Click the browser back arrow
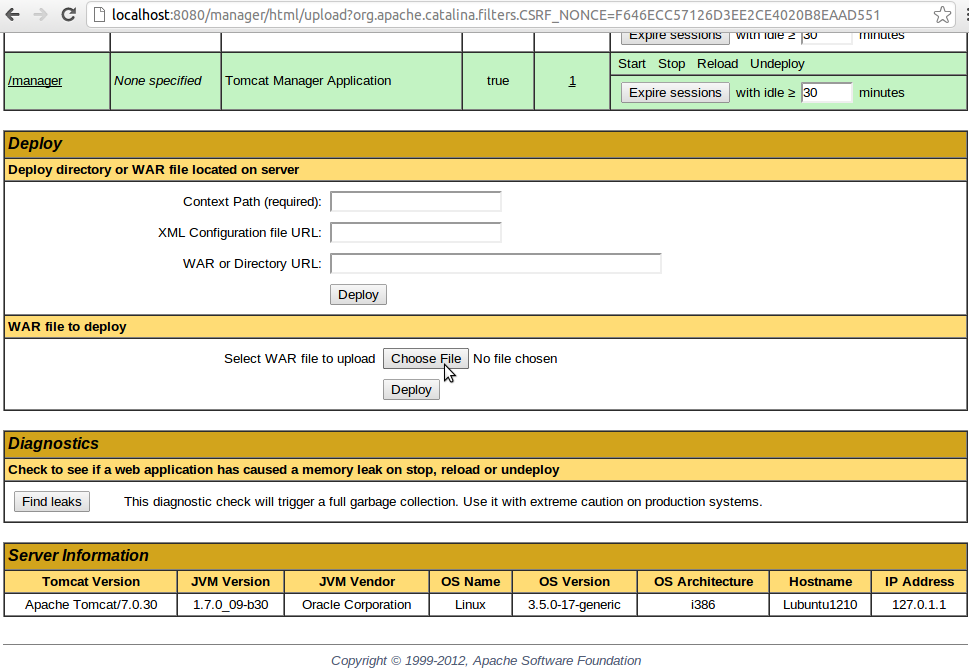 click(x=14, y=15)
